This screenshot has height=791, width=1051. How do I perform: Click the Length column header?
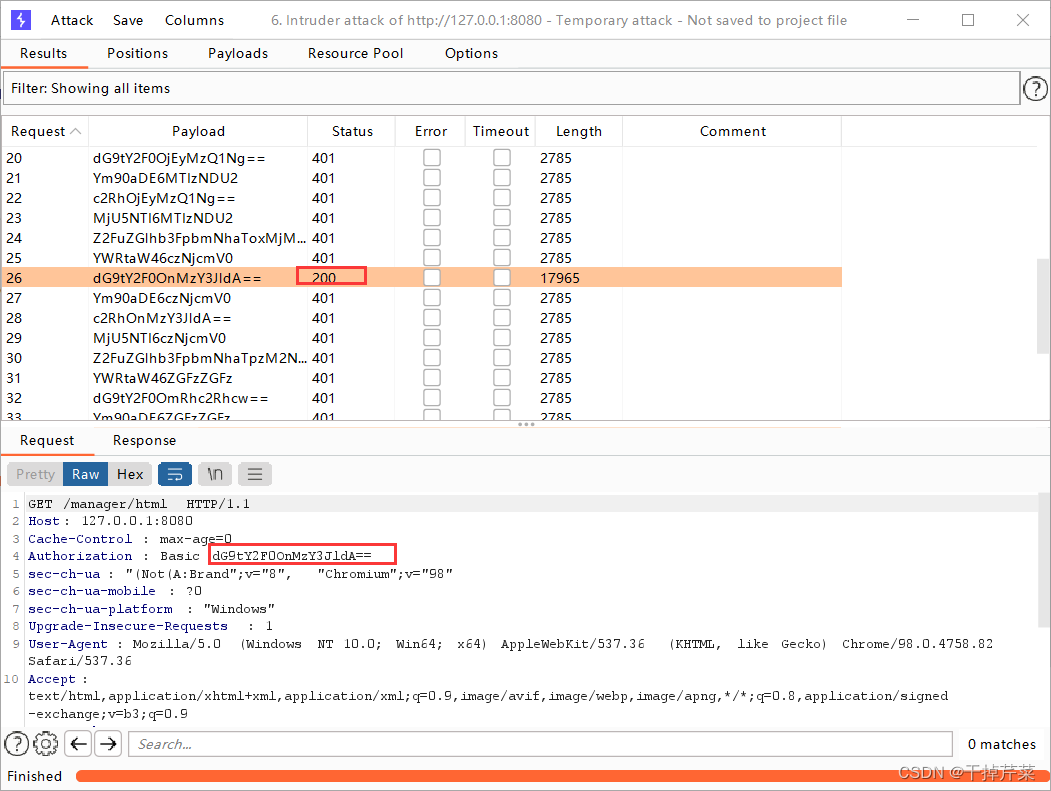578,131
